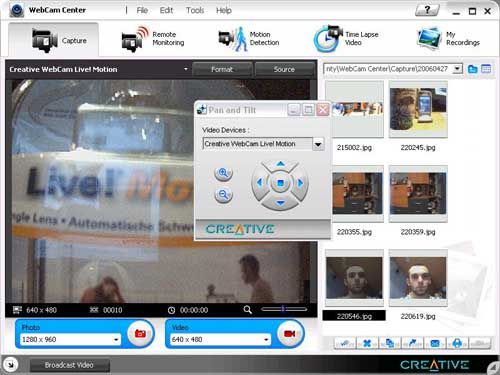
Task: Click the browse folder icon
Action: point(472,69)
